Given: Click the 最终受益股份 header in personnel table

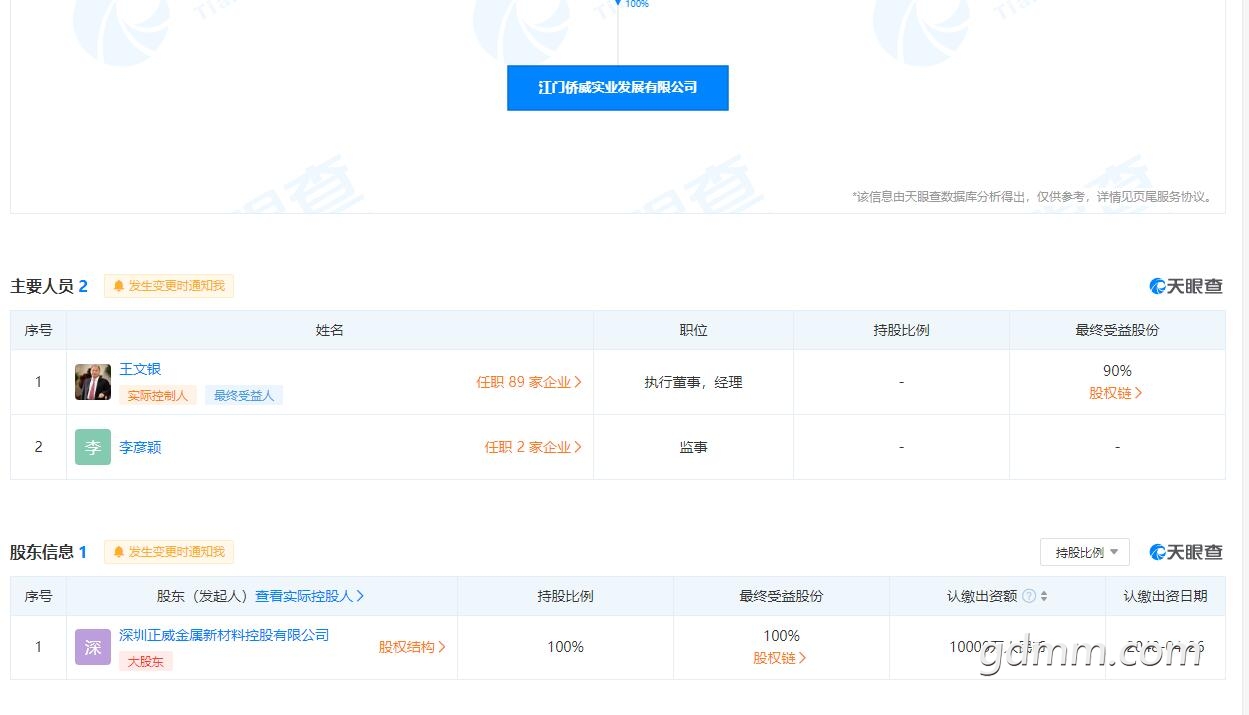Looking at the screenshot, I should point(1117,330).
